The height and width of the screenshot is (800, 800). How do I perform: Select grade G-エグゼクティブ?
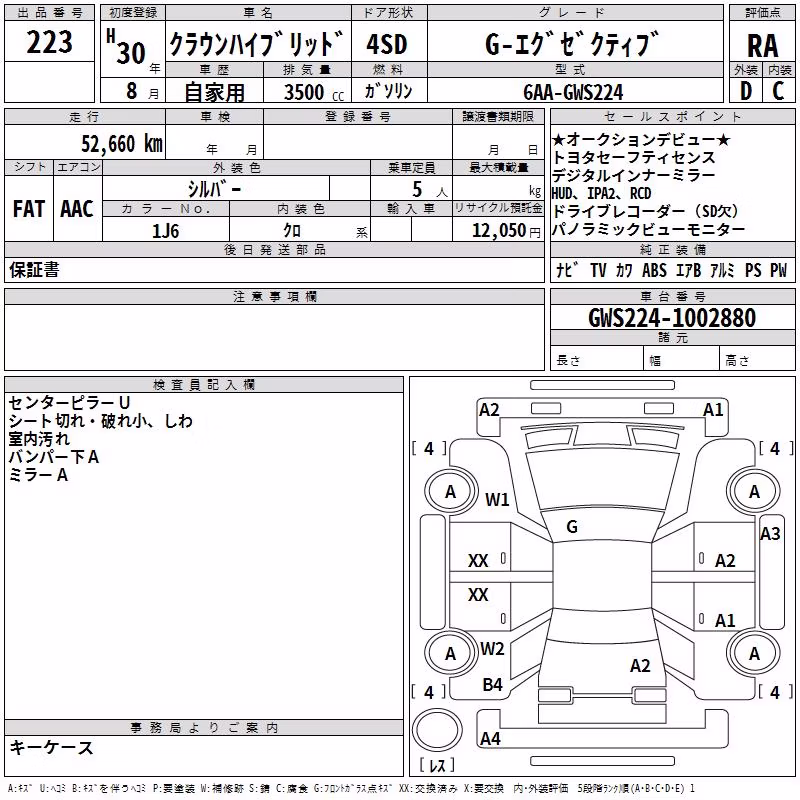tap(572, 43)
